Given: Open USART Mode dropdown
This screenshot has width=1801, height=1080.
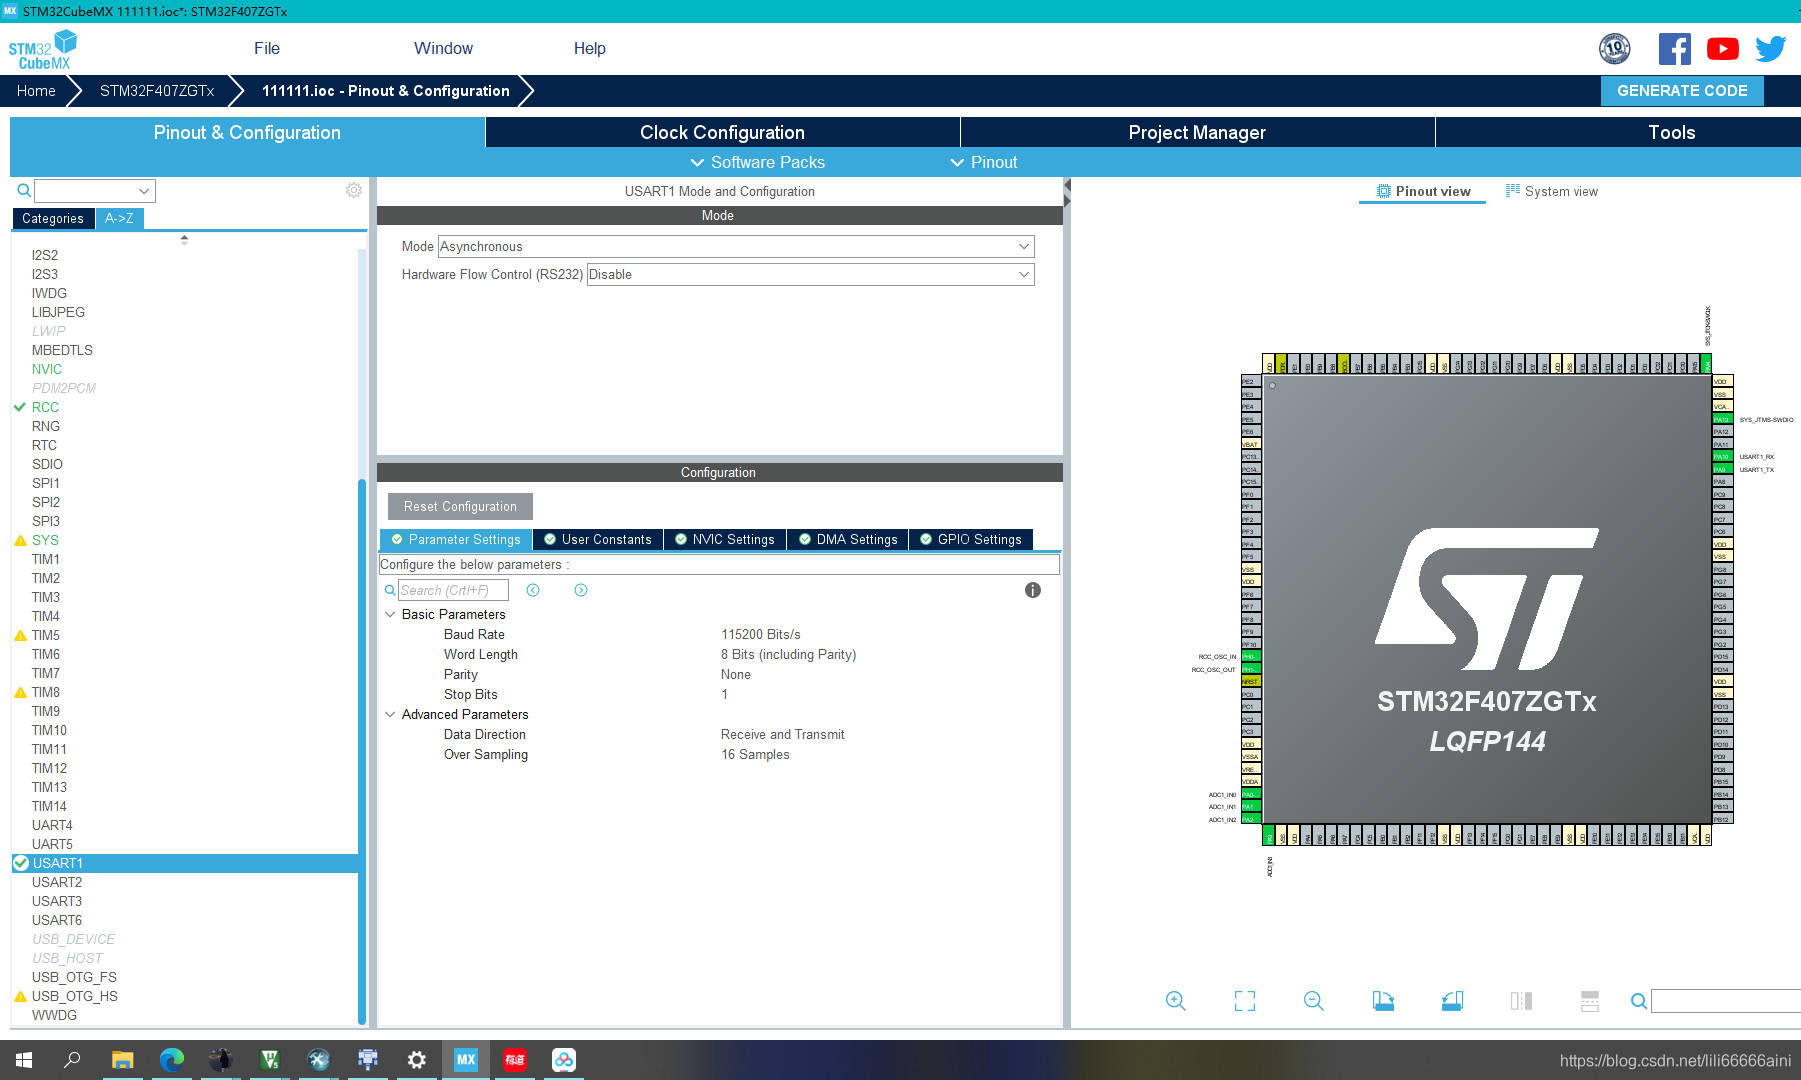Looking at the screenshot, I should [x=736, y=246].
